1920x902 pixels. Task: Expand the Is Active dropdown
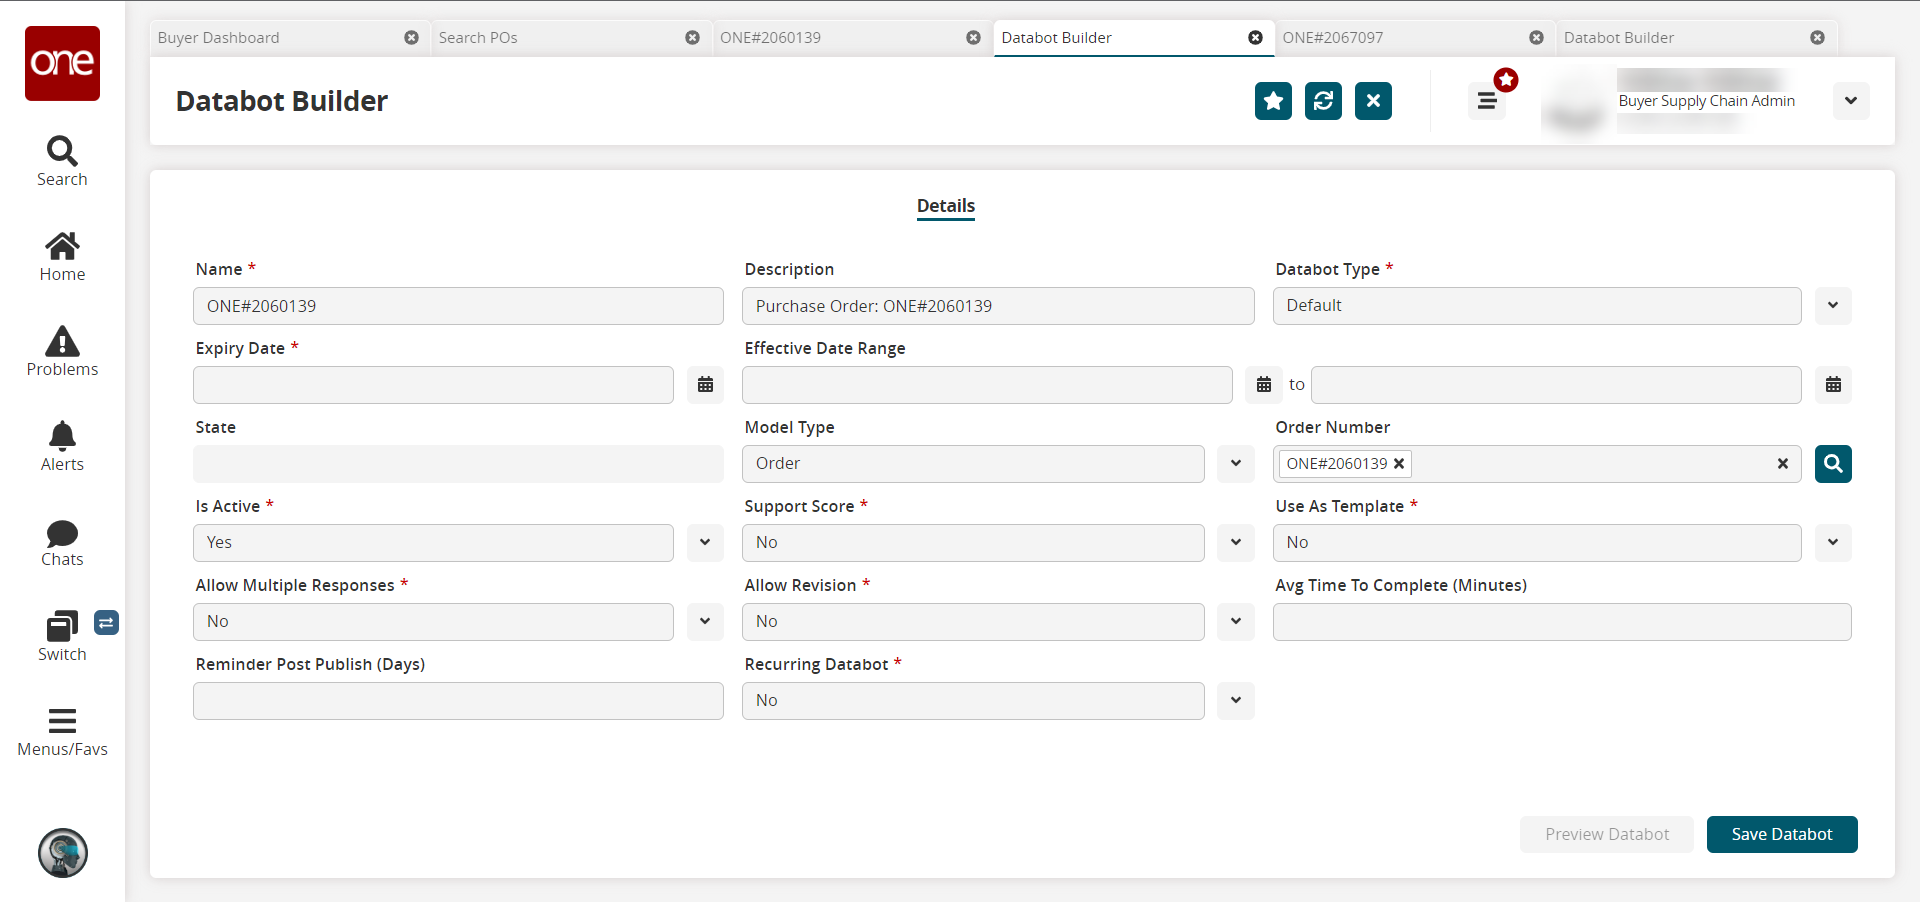(705, 543)
